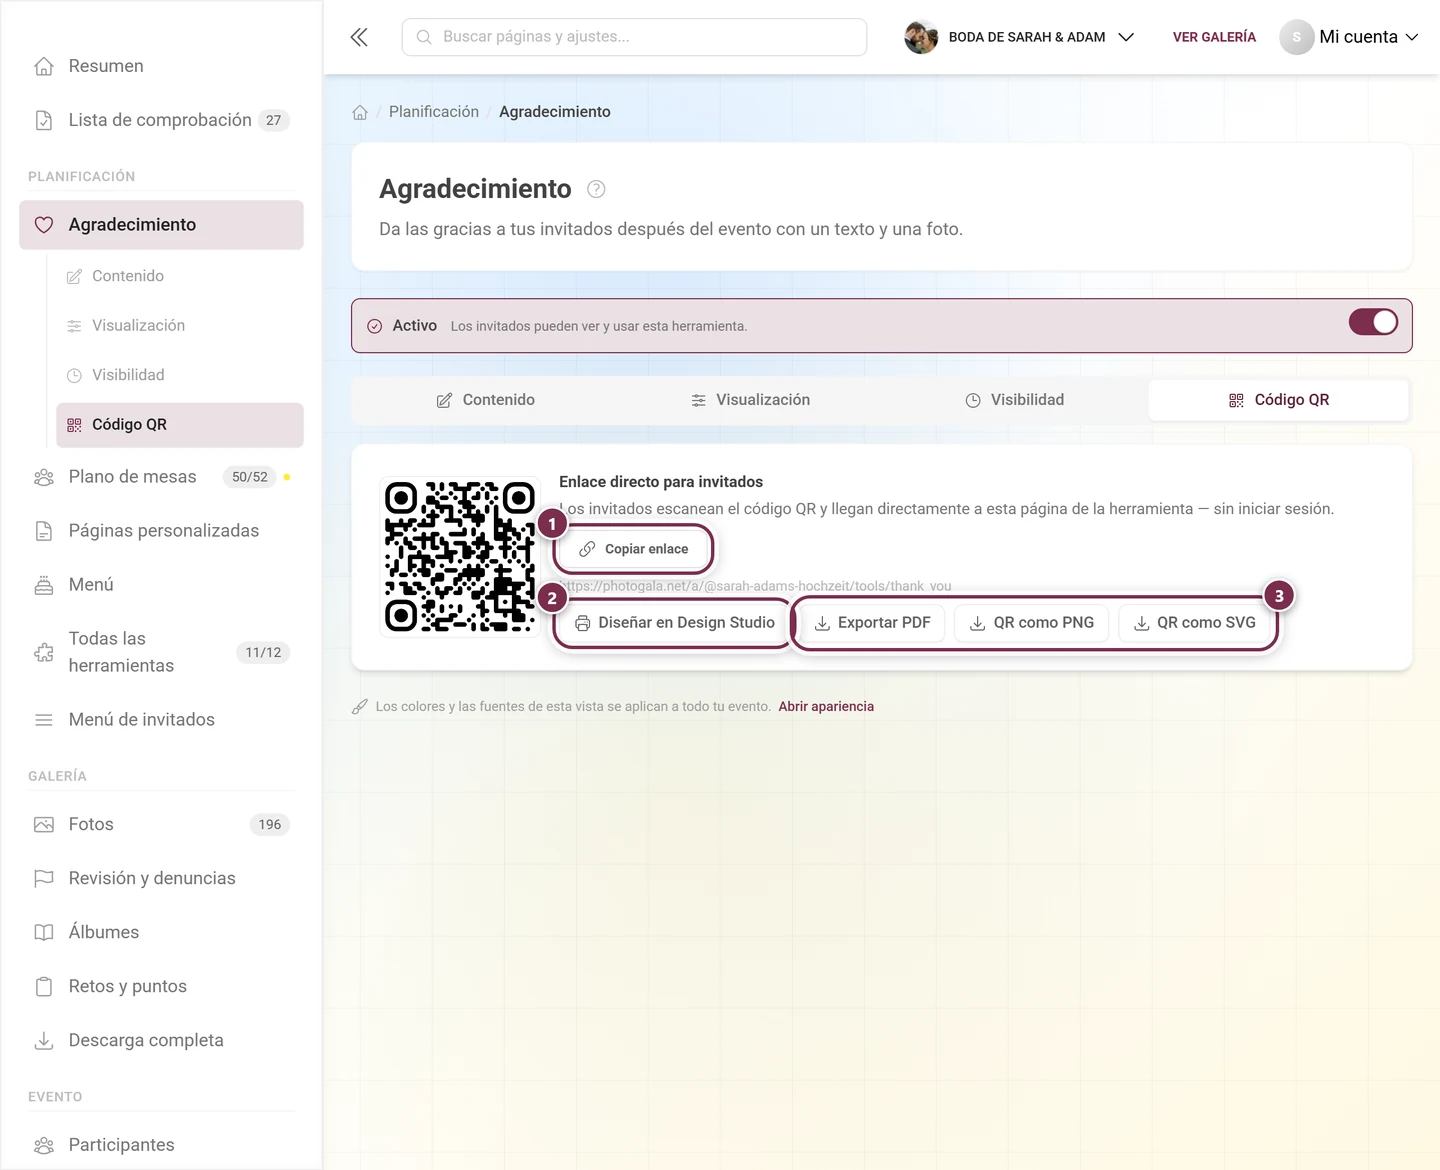Click the Plano de mesas people icon
Image resolution: width=1440 pixels, height=1170 pixels.
click(x=44, y=477)
